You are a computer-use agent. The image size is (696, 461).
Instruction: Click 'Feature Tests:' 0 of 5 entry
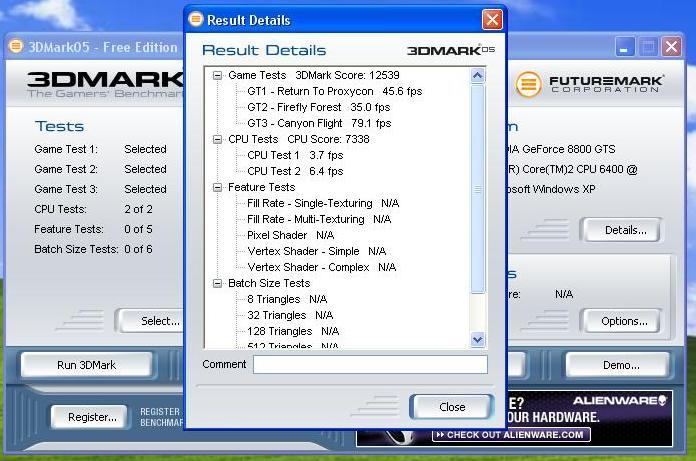pos(93,229)
